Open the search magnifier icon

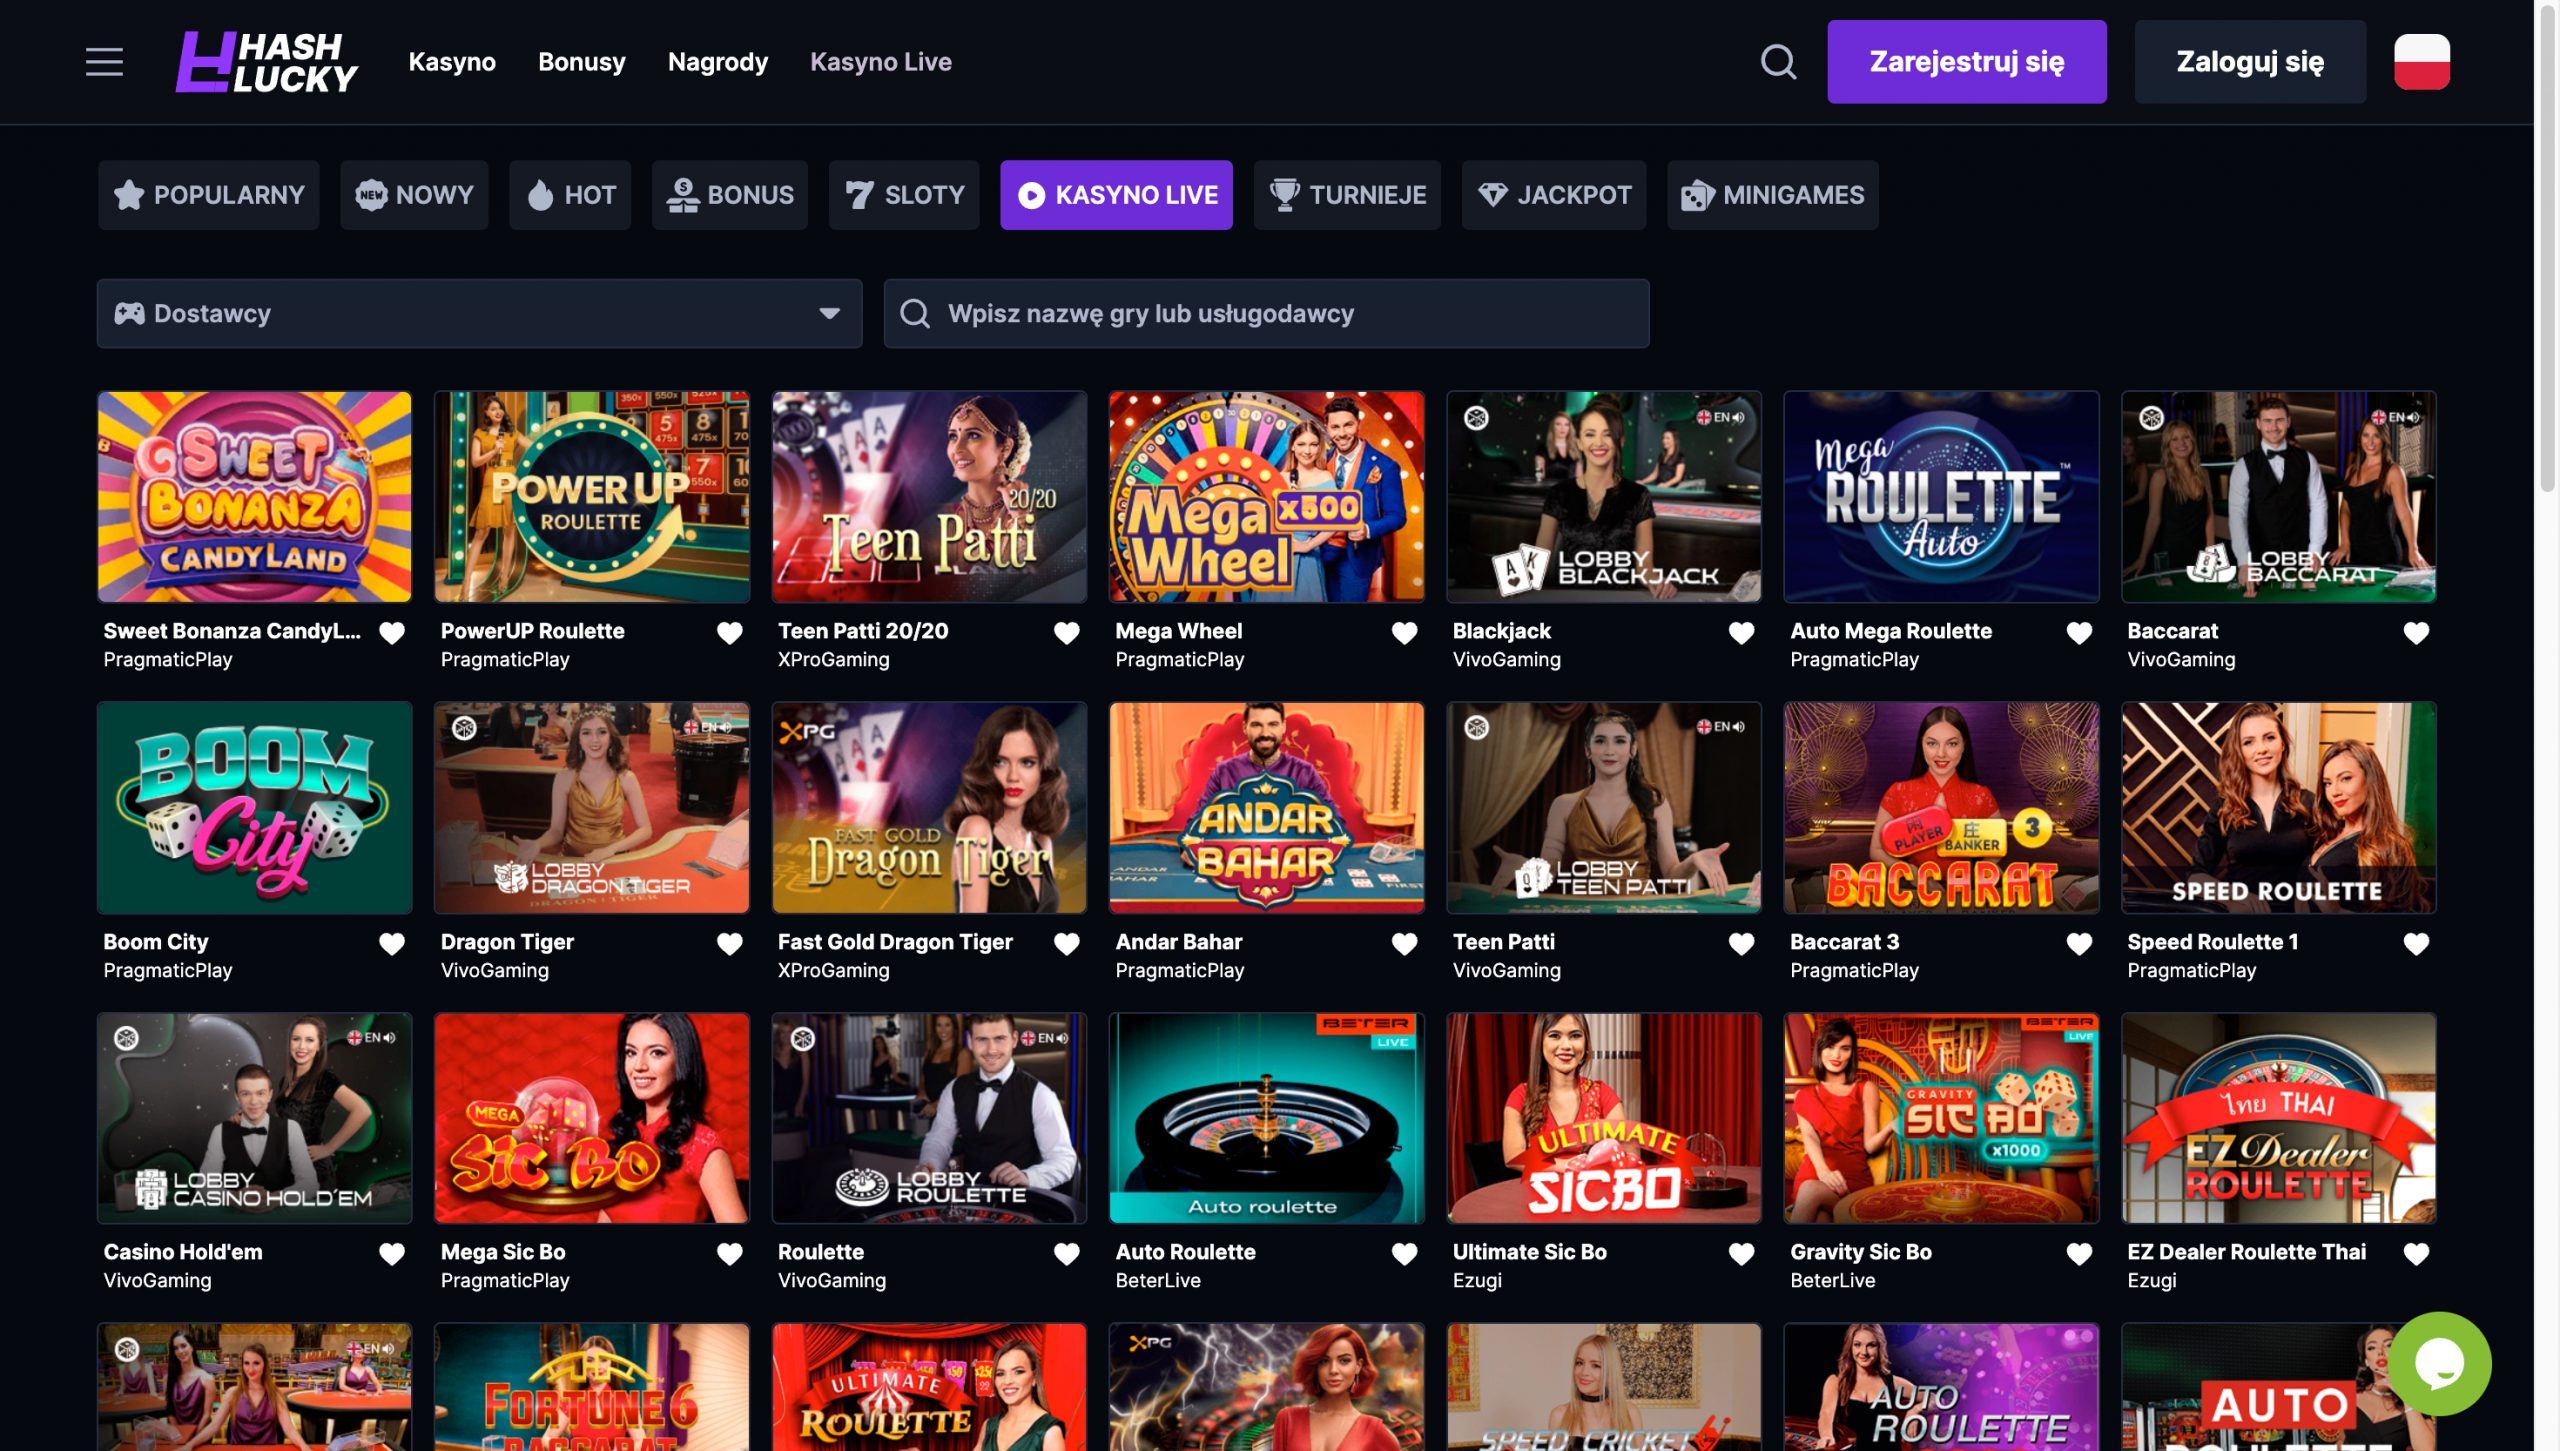click(1778, 62)
